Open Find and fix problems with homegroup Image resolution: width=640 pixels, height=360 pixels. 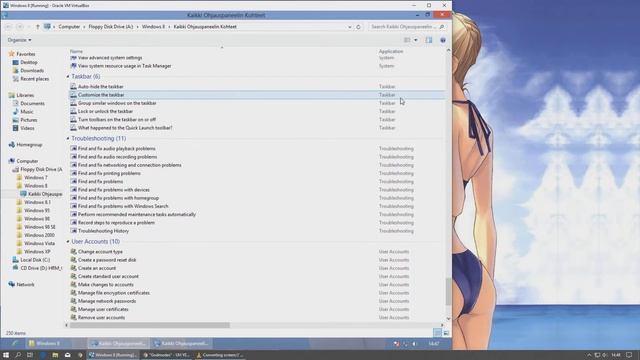(x=118, y=198)
